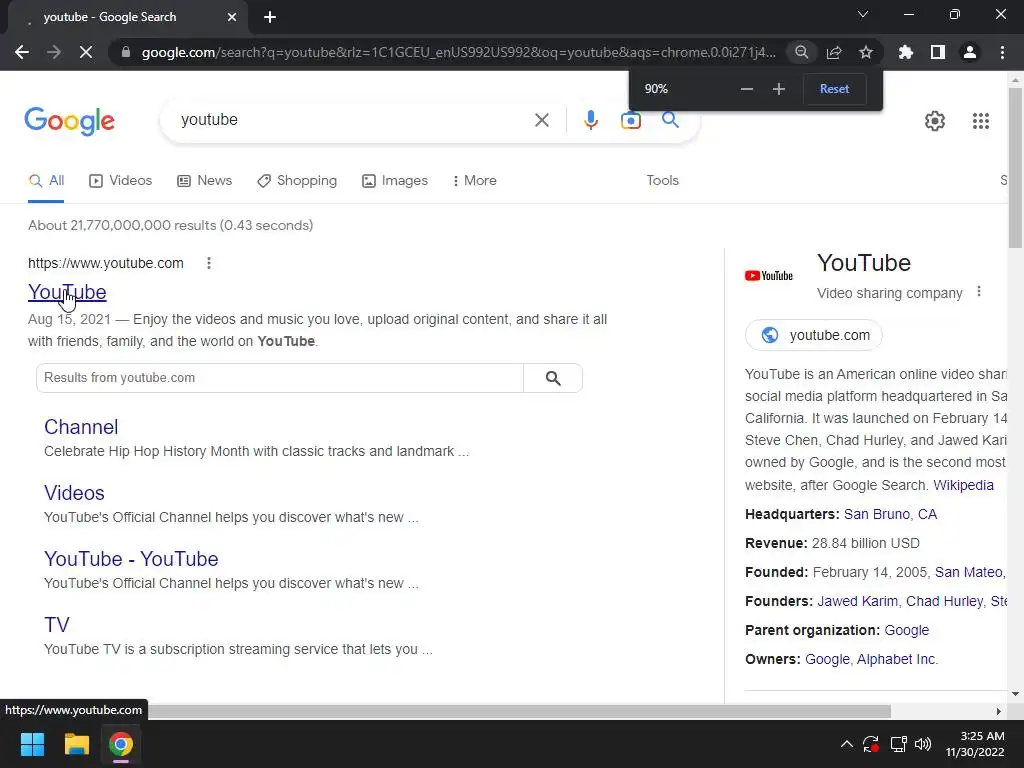Click the share page icon
This screenshot has height=768, width=1024.
point(834,52)
